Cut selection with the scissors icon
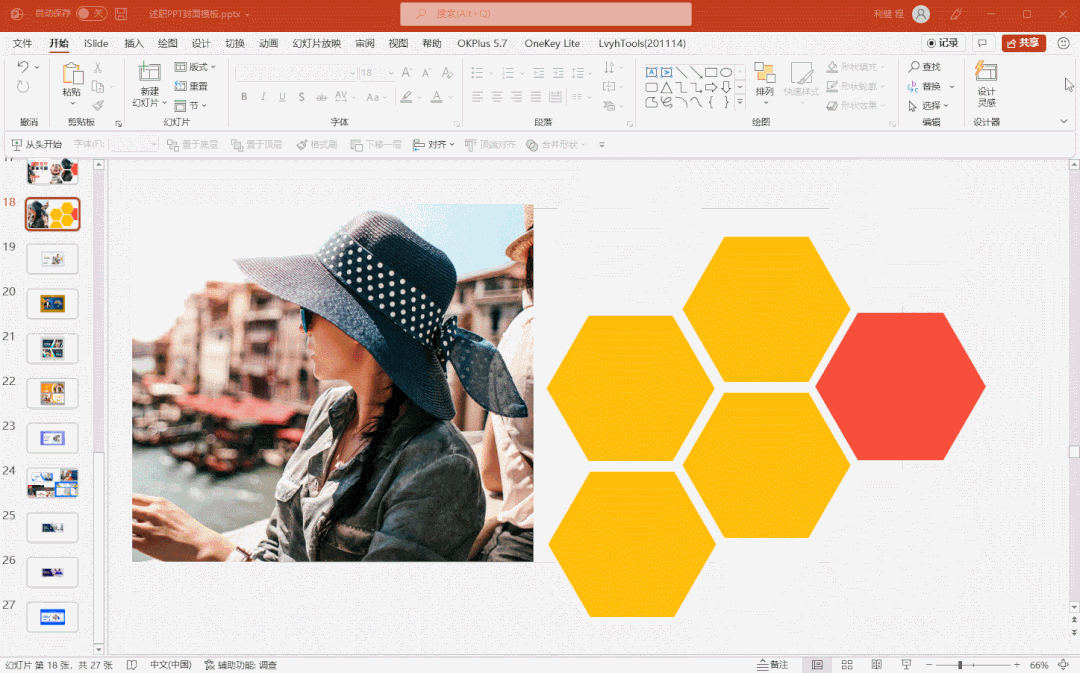The height and width of the screenshot is (673, 1080). (x=98, y=68)
